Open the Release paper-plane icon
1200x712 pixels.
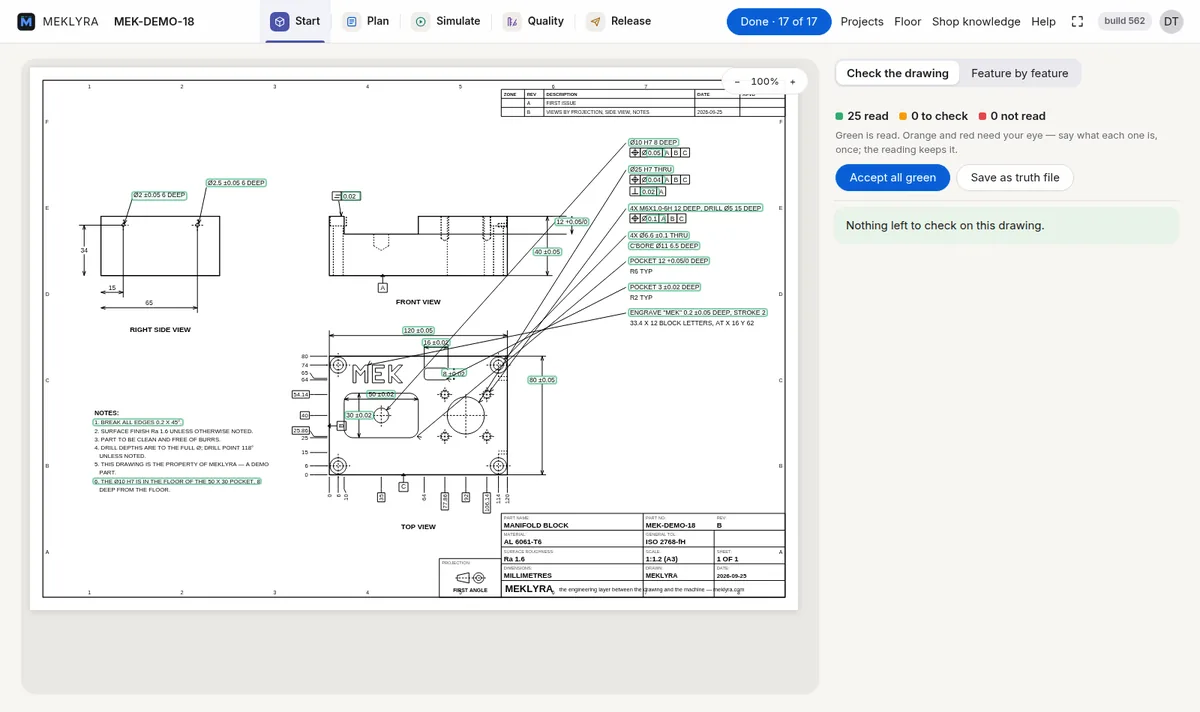click(x=595, y=21)
